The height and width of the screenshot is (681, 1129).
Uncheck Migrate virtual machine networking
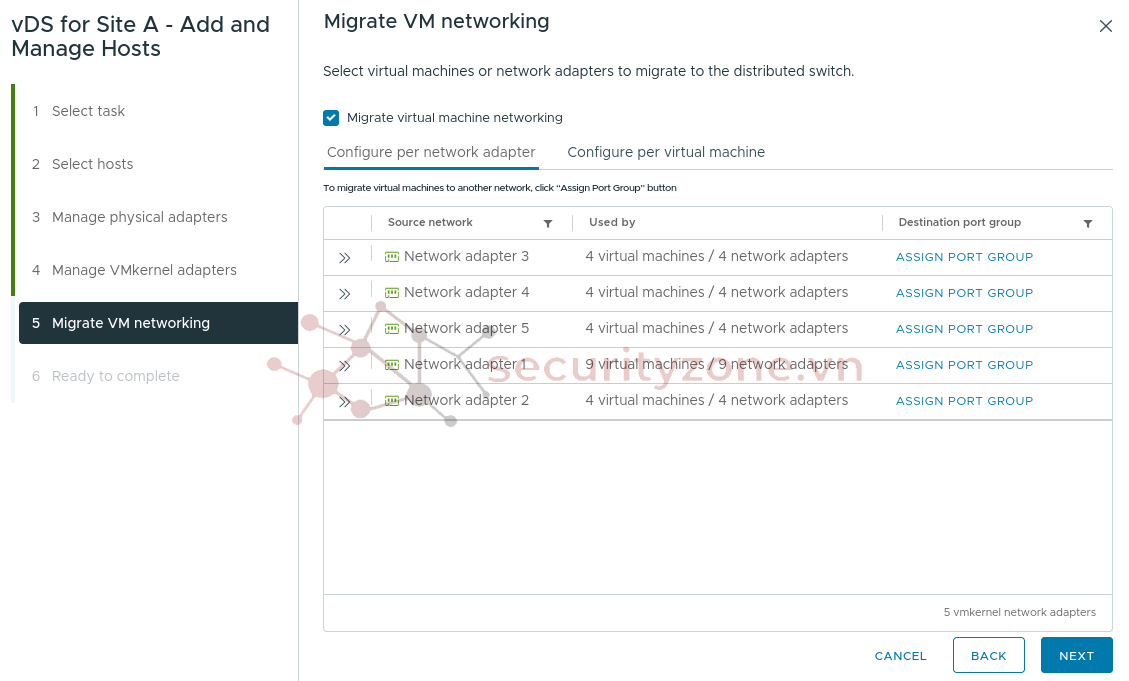331,118
